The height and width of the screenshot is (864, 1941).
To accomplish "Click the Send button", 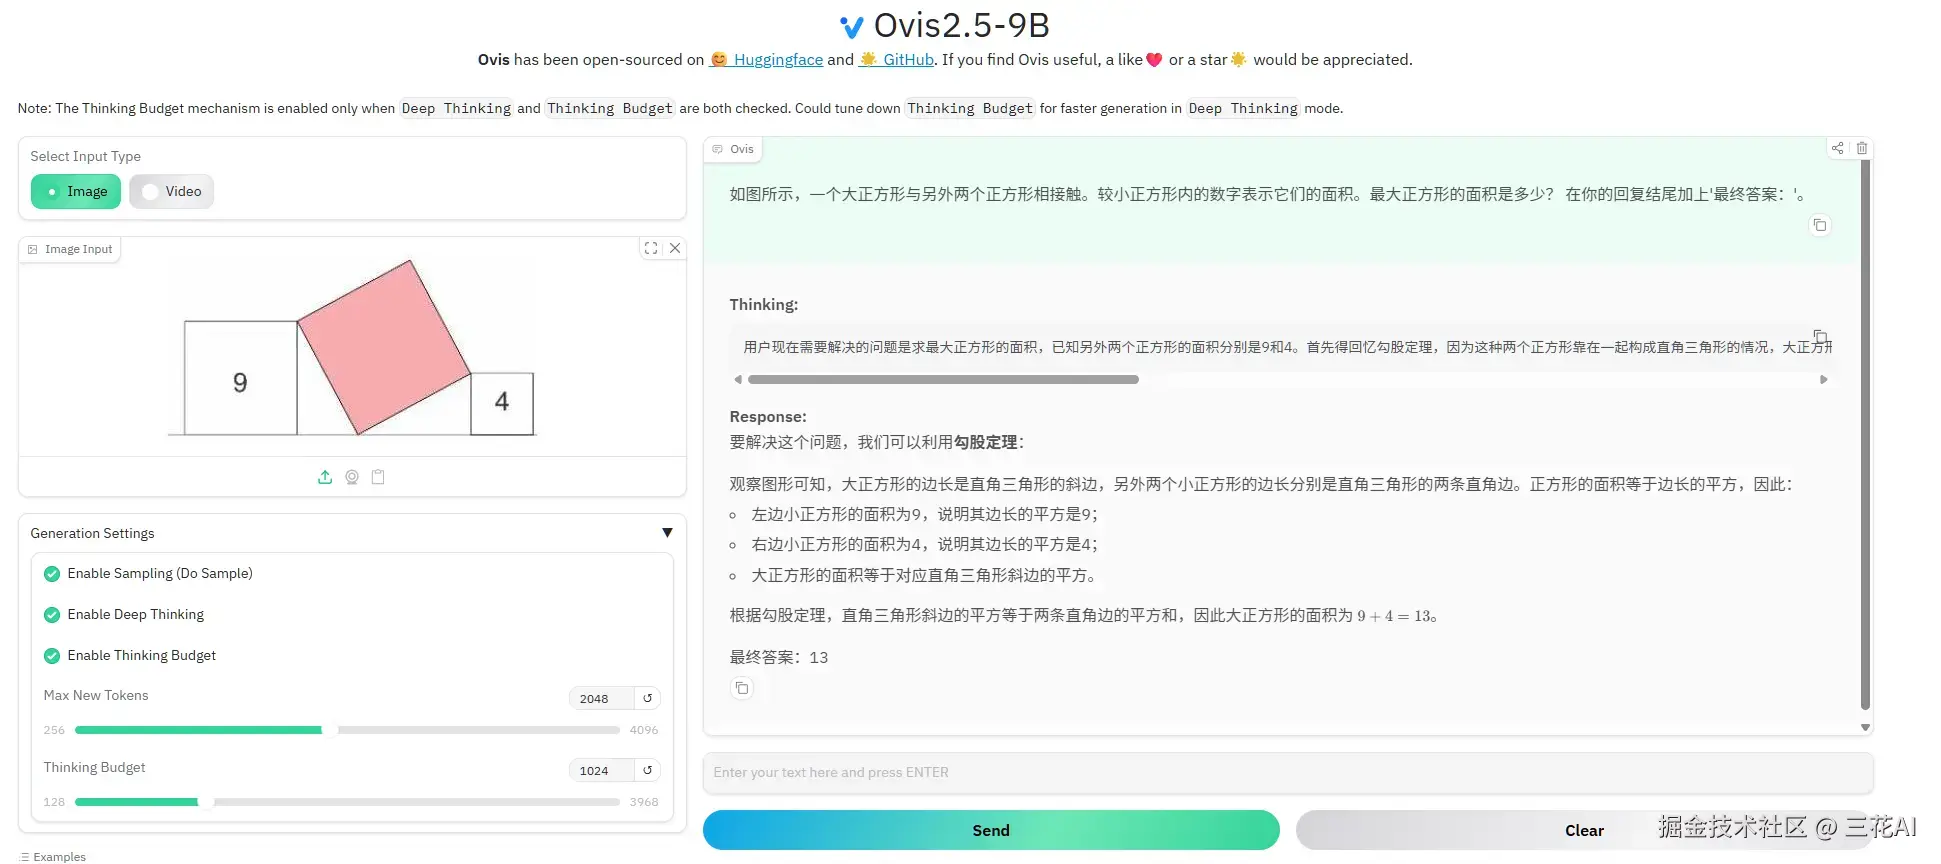I will [991, 830].
